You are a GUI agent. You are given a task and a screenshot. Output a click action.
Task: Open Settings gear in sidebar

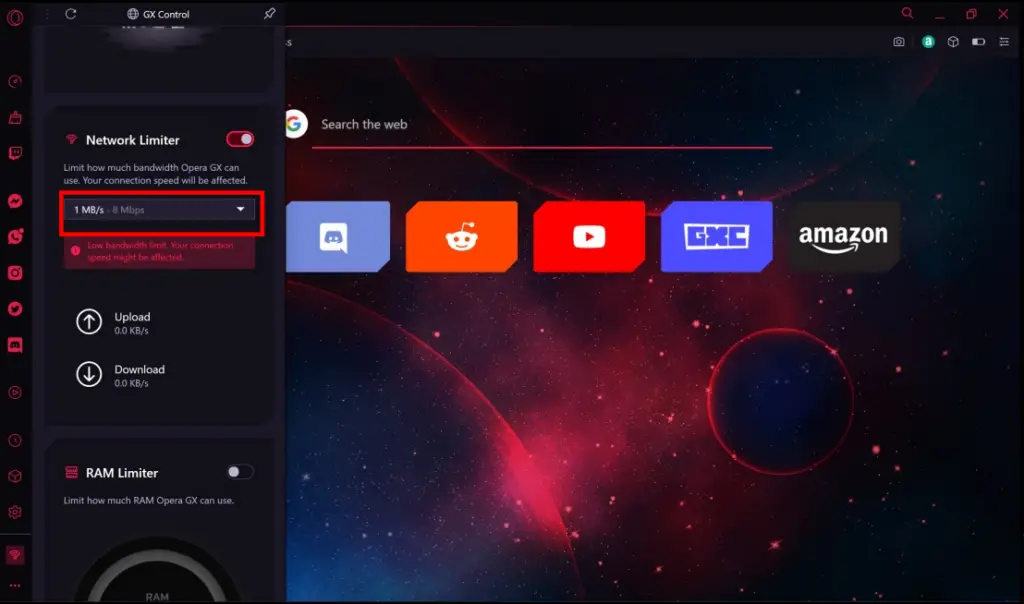[x=15, y=513]
